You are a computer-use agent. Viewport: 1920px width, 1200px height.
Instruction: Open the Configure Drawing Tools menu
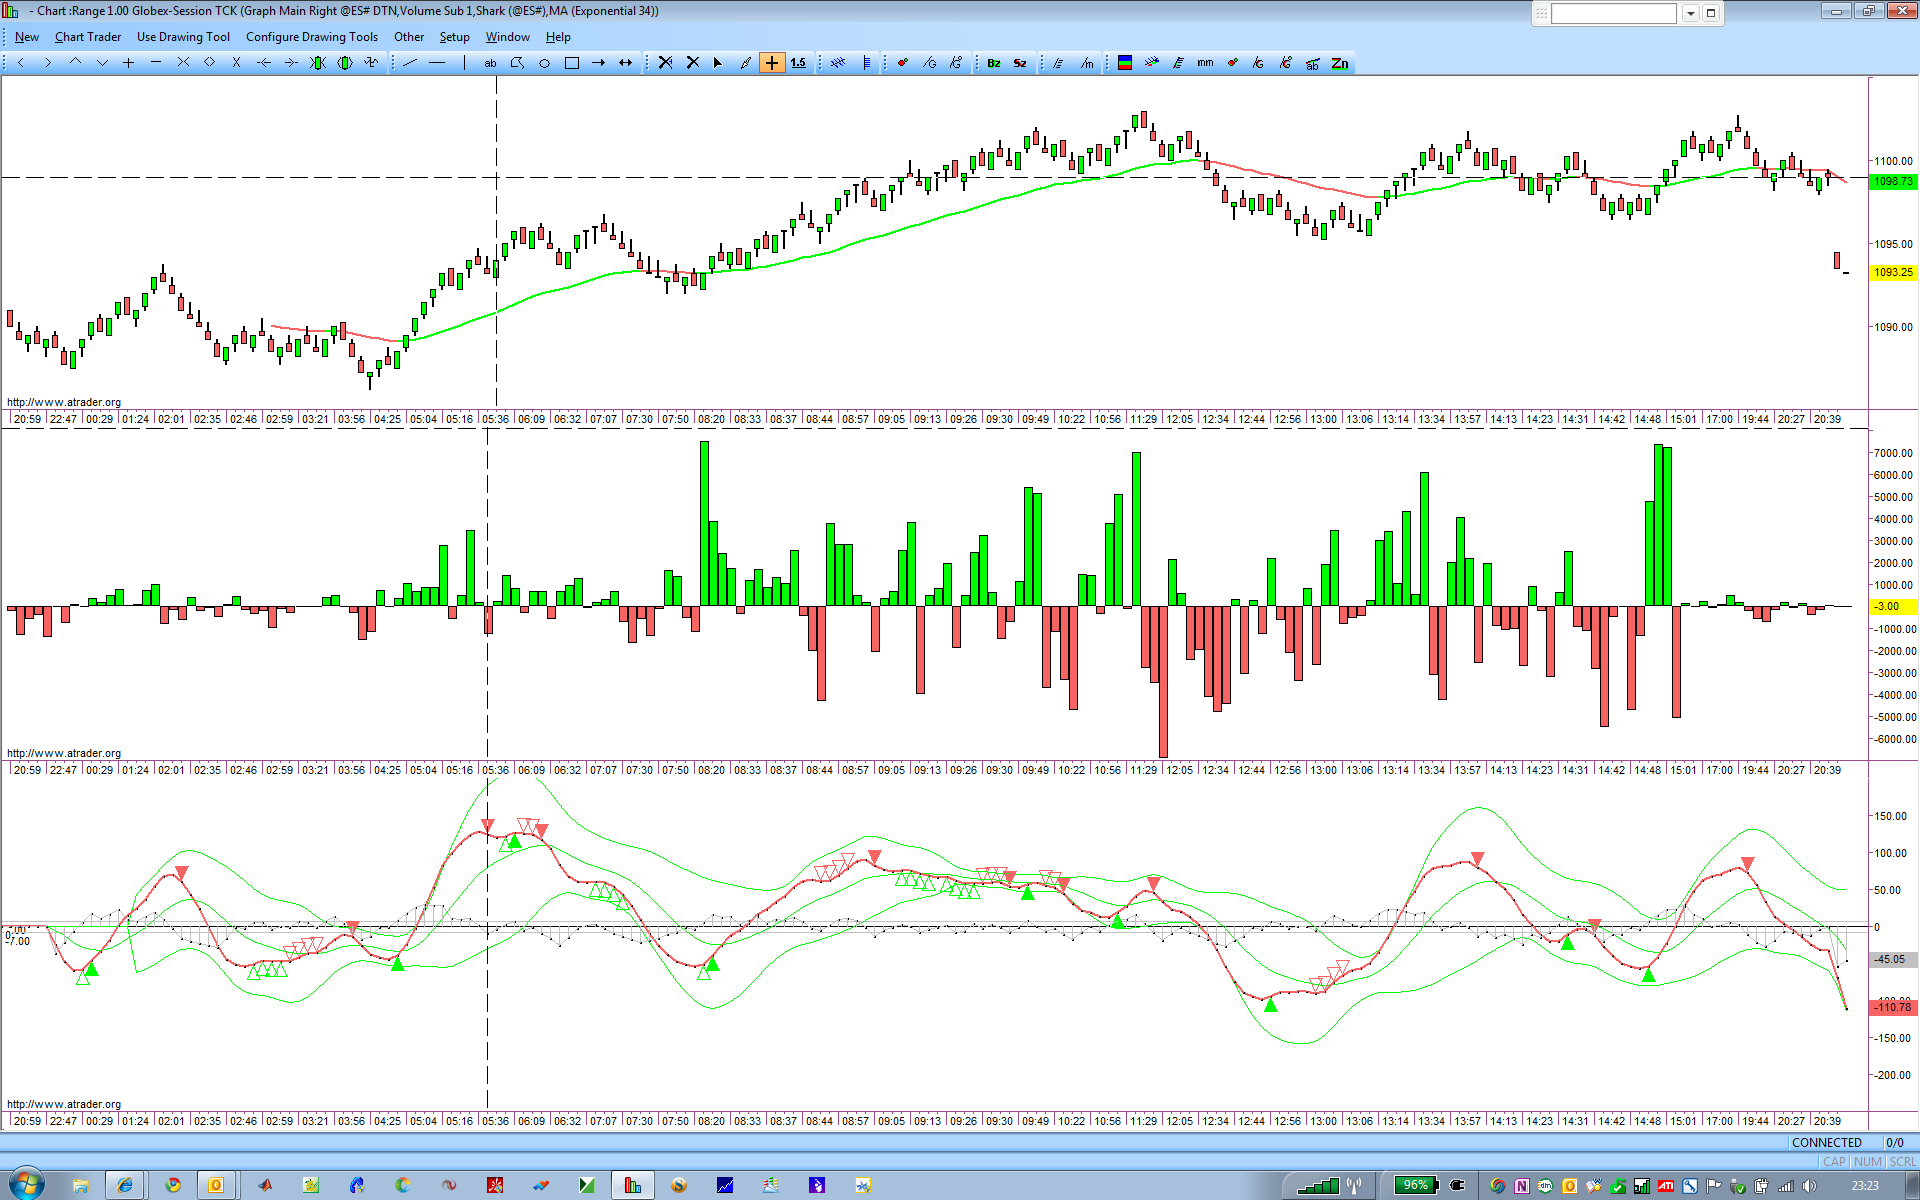[x=312, y=37]
